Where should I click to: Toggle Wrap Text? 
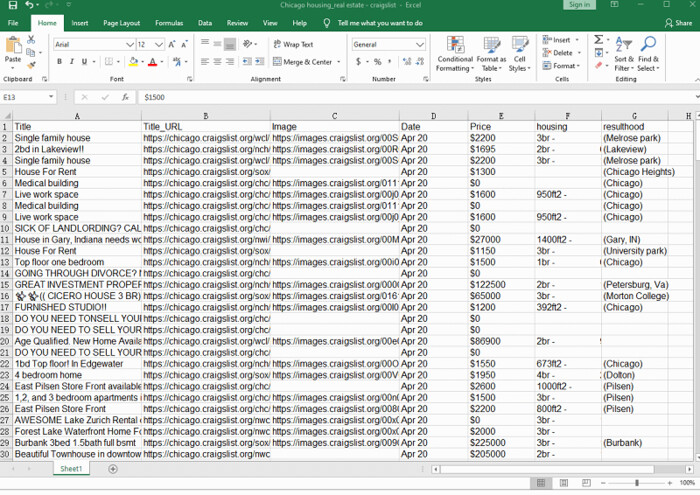pyautogui.click(x=293, y=44)
